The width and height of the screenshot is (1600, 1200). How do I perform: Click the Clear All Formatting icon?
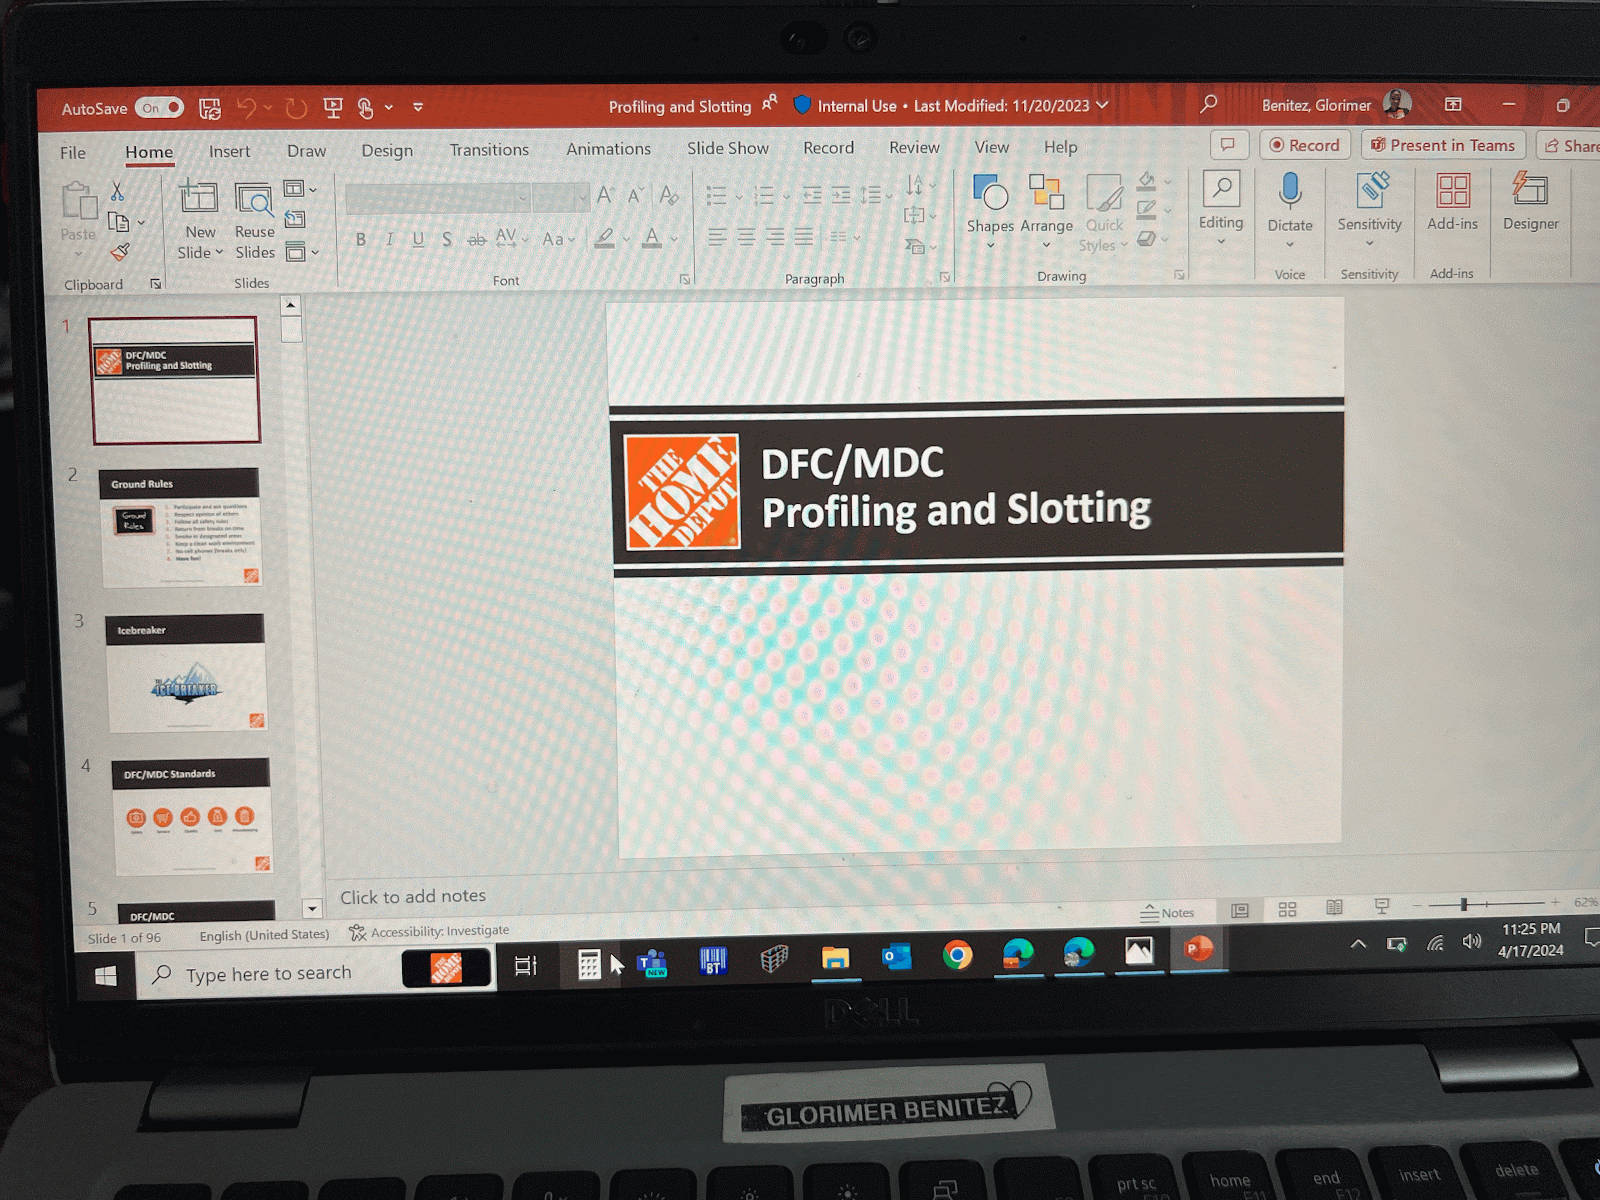[669, 195]
